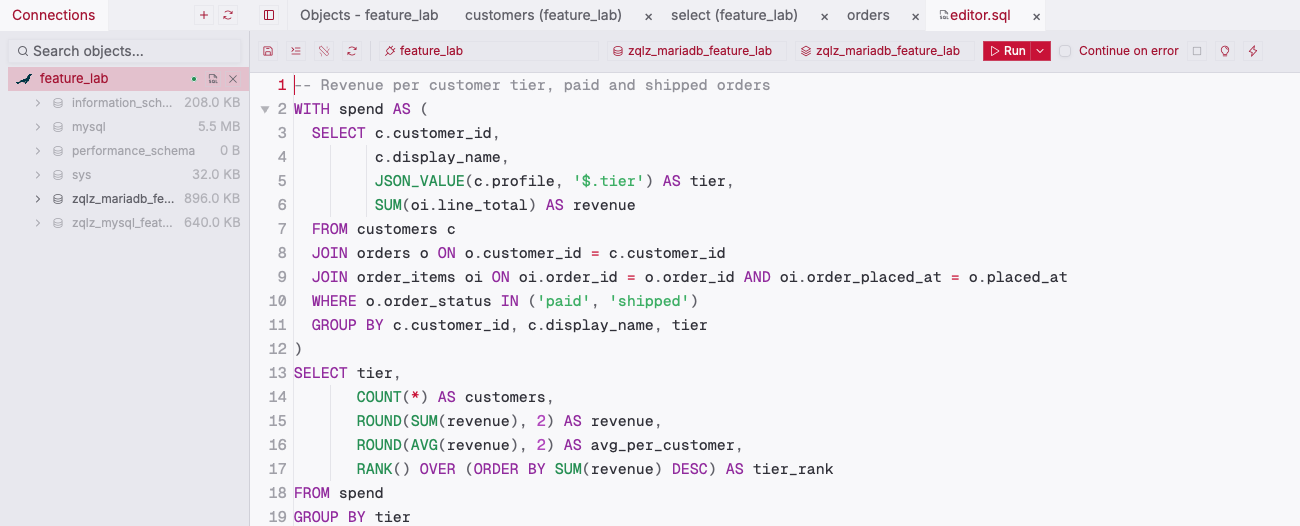The image size is (1300, 526).
Task: Click 'GROUP BY tier' on line 19
Action: (352, 517)
